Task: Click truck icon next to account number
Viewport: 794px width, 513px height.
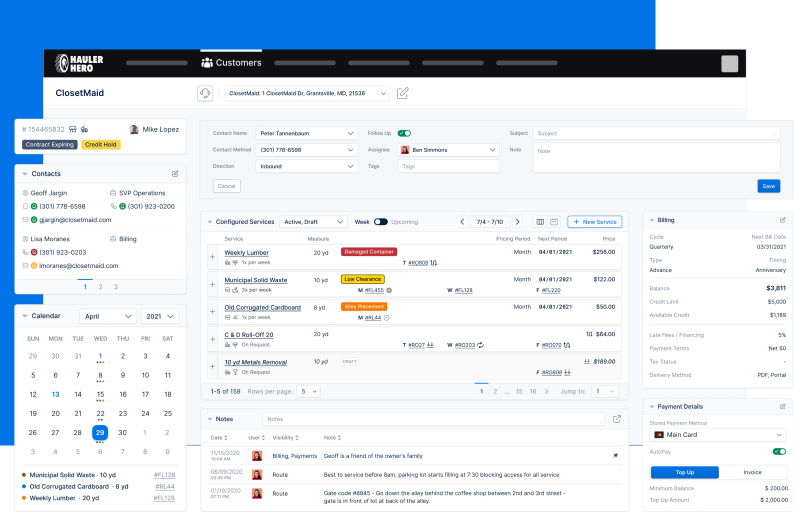Action: click(85, 130)
